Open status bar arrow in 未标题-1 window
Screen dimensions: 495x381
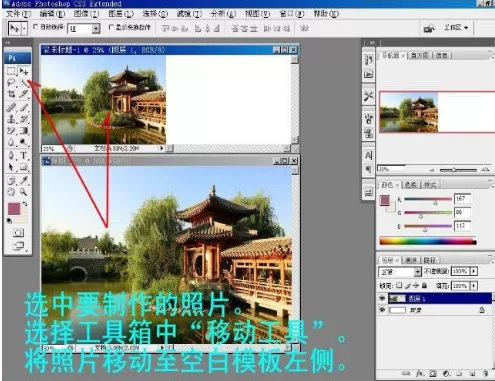[162, 148]
